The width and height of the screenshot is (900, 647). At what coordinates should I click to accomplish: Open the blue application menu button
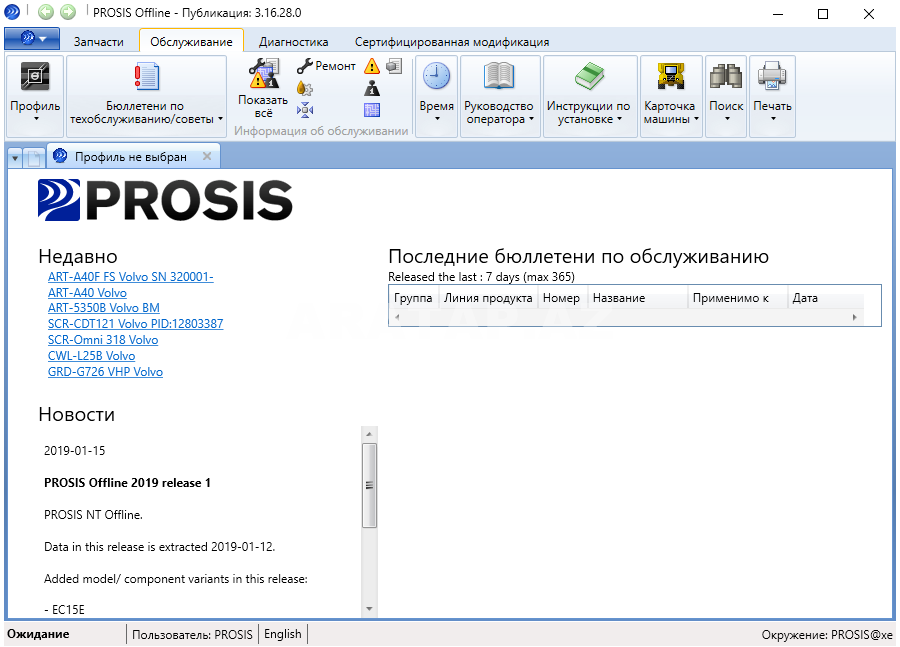pyautogui.click(x=32, y=38)
